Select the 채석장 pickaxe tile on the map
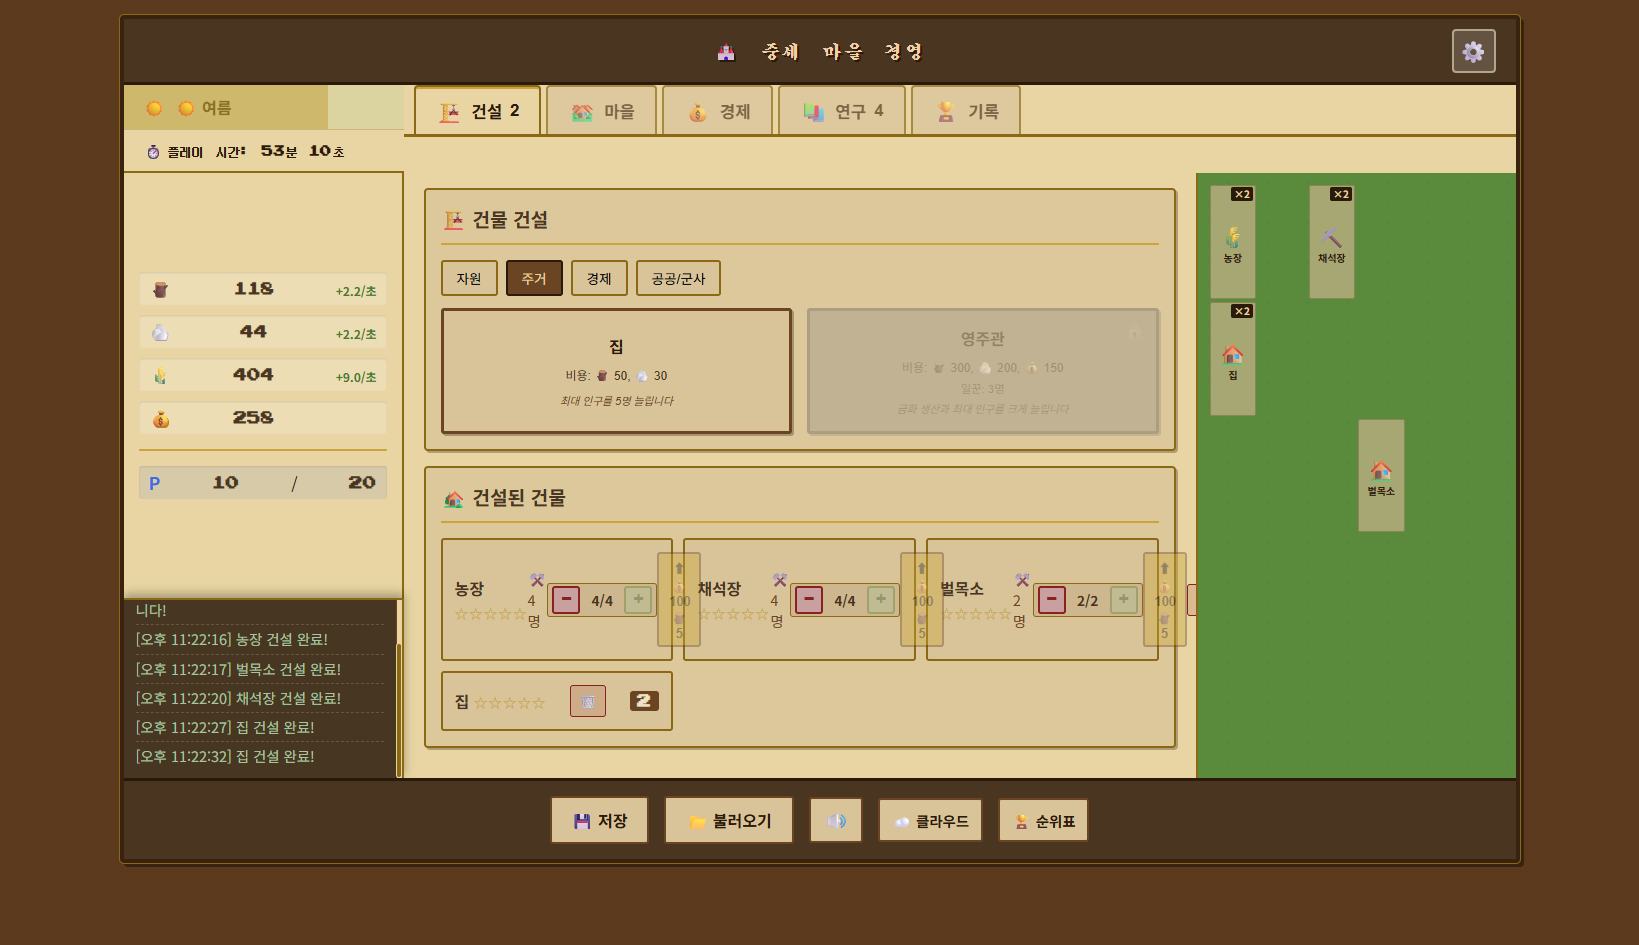Image resolution: width=1639 pixels, height=945 pixels. [x=1331, y=242]
